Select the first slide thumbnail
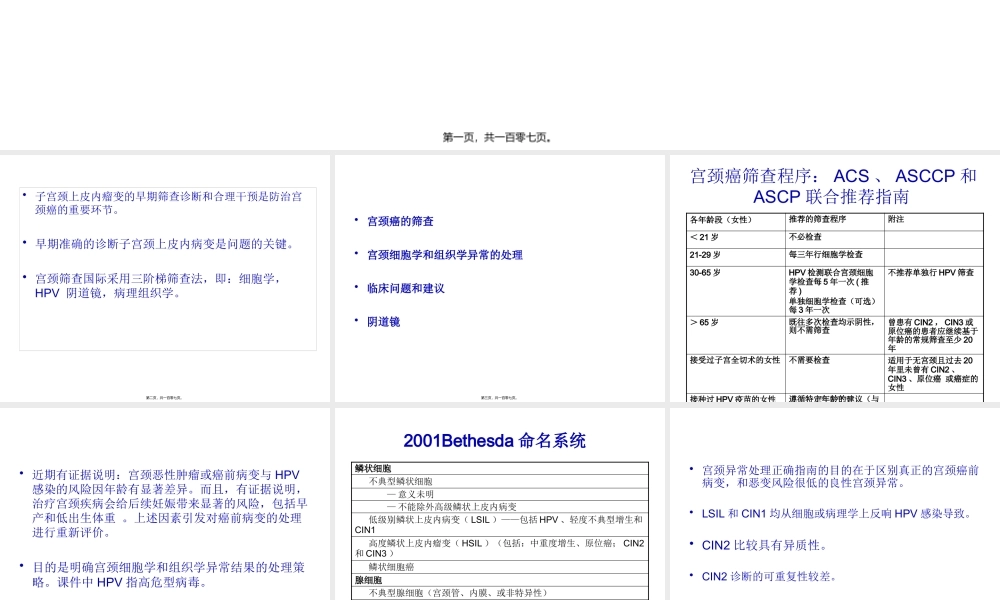Screen dimensions: 1000x600 pos(165,280)
